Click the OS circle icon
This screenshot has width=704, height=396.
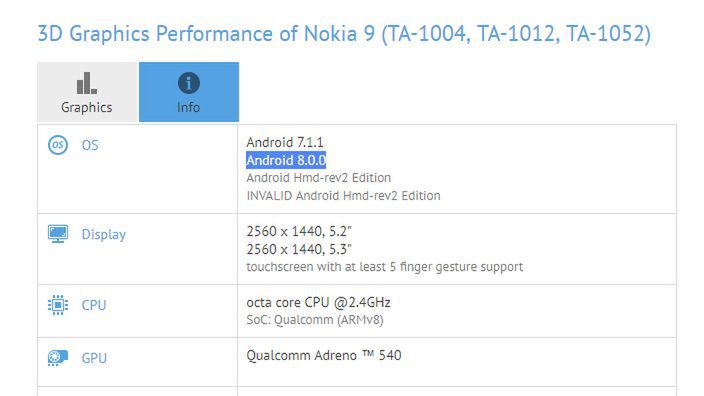(58, 145)
